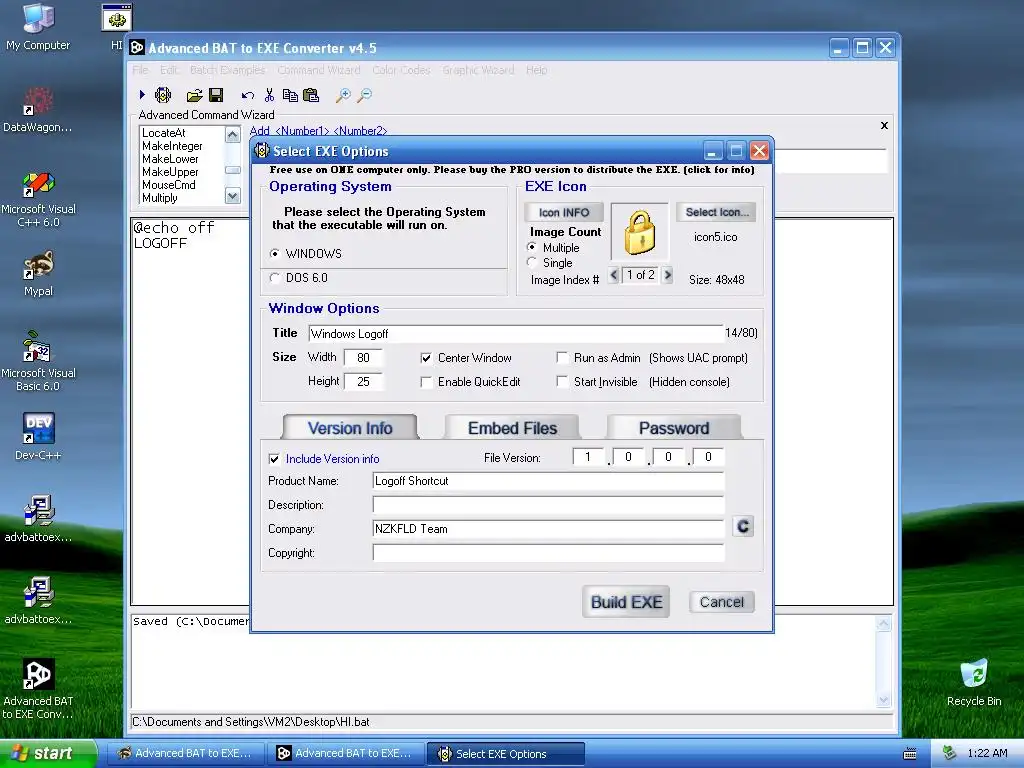This screenshot has height=768, width=1024.
Task: Select Microsoft Visual C++ 6.0 desktop icon
Action: (x=38, y=199)
